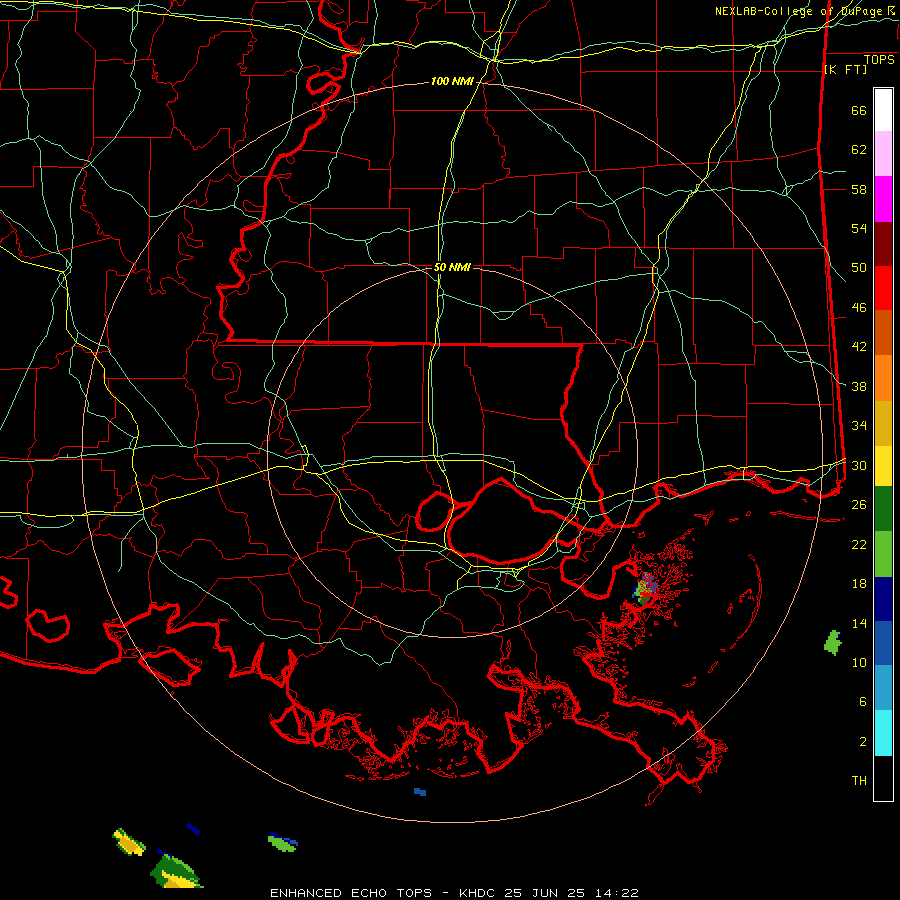
Task: Click the "[K FT]" units label
Action: pyautogui.click(x=845, y=69)
